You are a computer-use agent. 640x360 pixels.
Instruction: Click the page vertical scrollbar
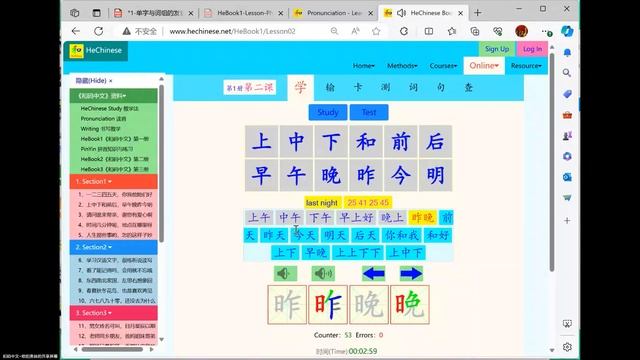(552, 163)
